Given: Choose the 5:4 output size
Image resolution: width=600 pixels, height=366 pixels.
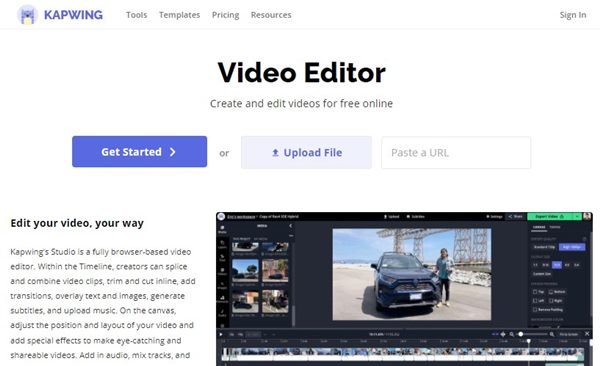Looking at the screenshot, I should (x=576, y=265).
